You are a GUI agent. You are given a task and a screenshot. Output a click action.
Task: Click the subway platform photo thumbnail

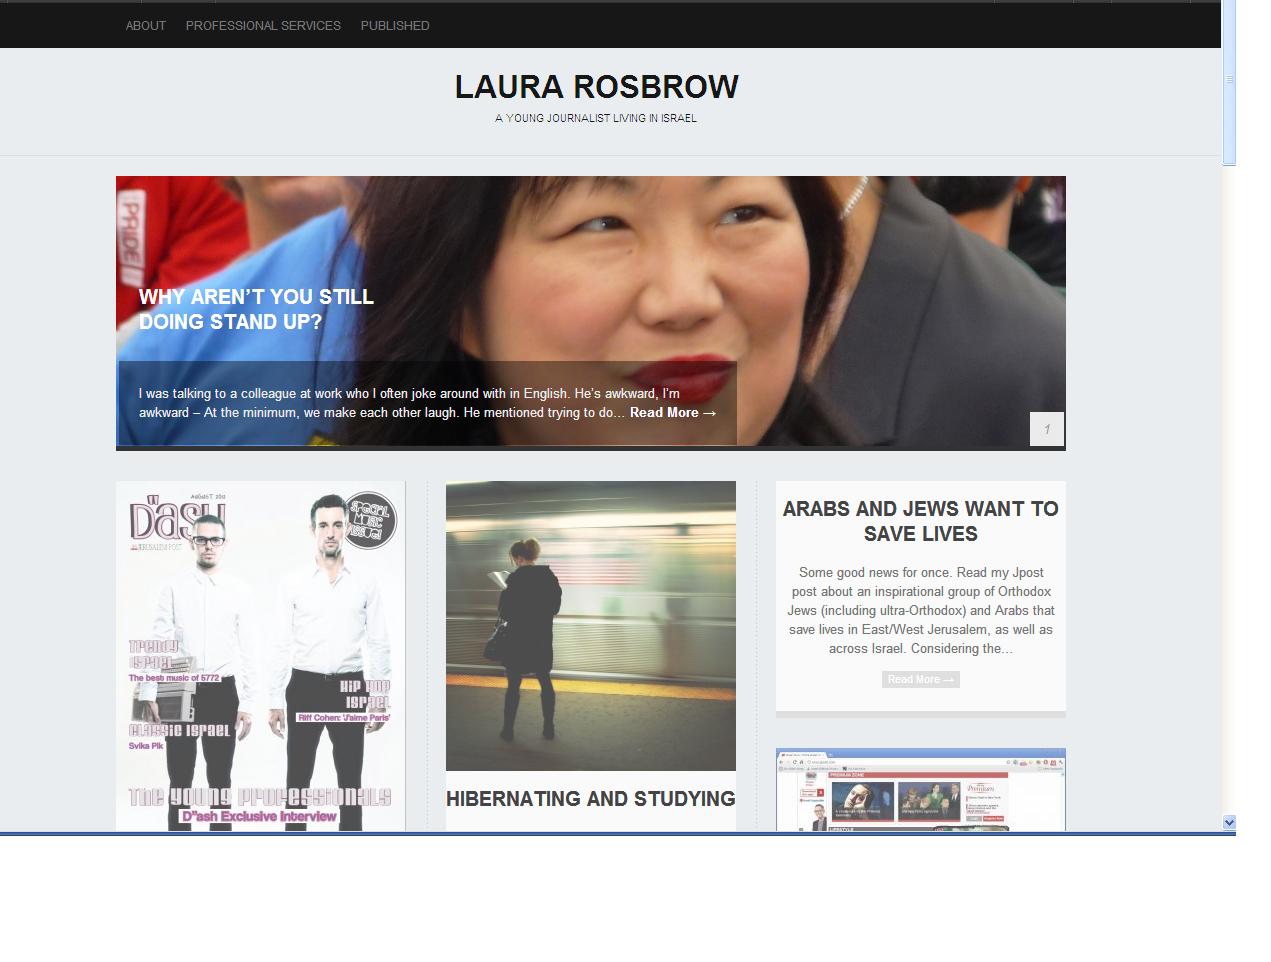pyautogui.click(x=590, y=625)
